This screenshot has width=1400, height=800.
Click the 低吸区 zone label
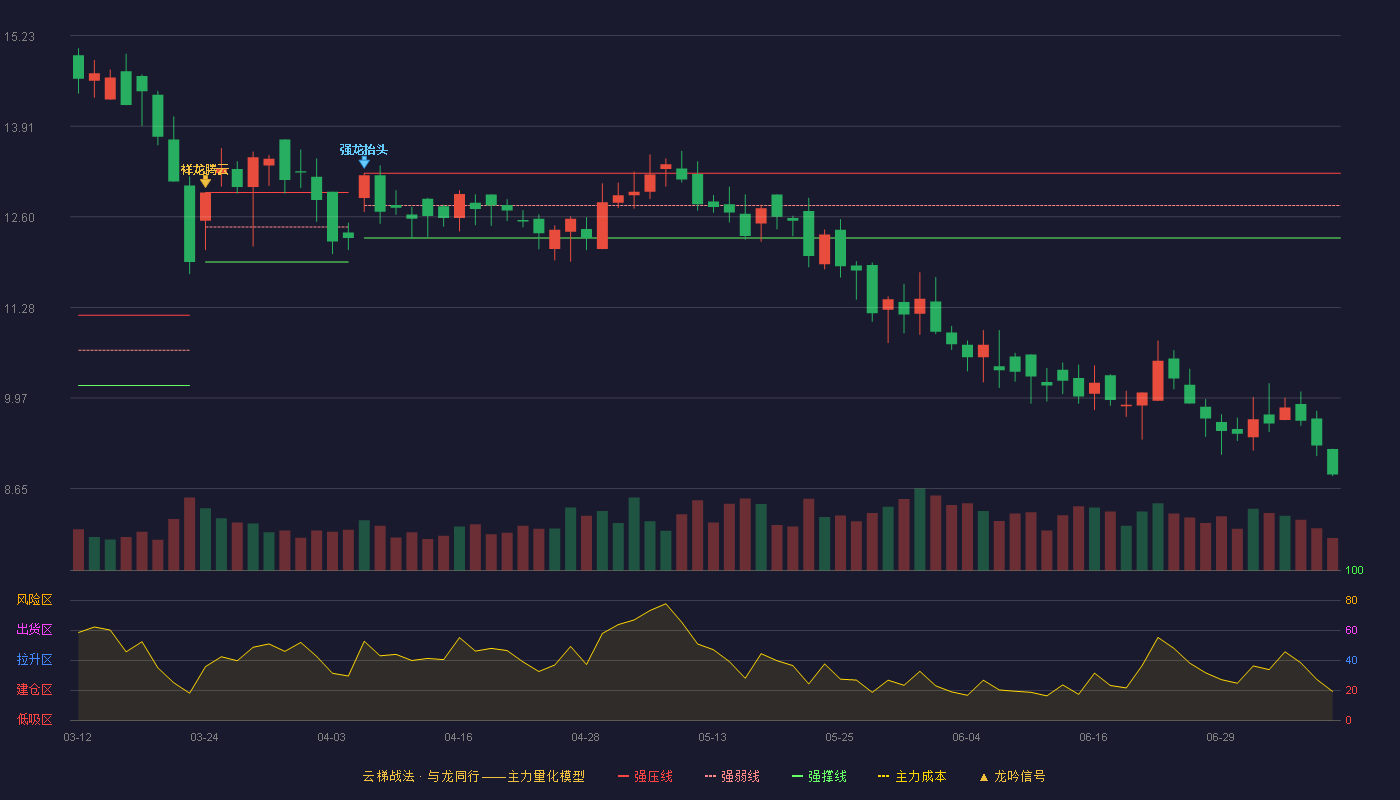[34, 720]
